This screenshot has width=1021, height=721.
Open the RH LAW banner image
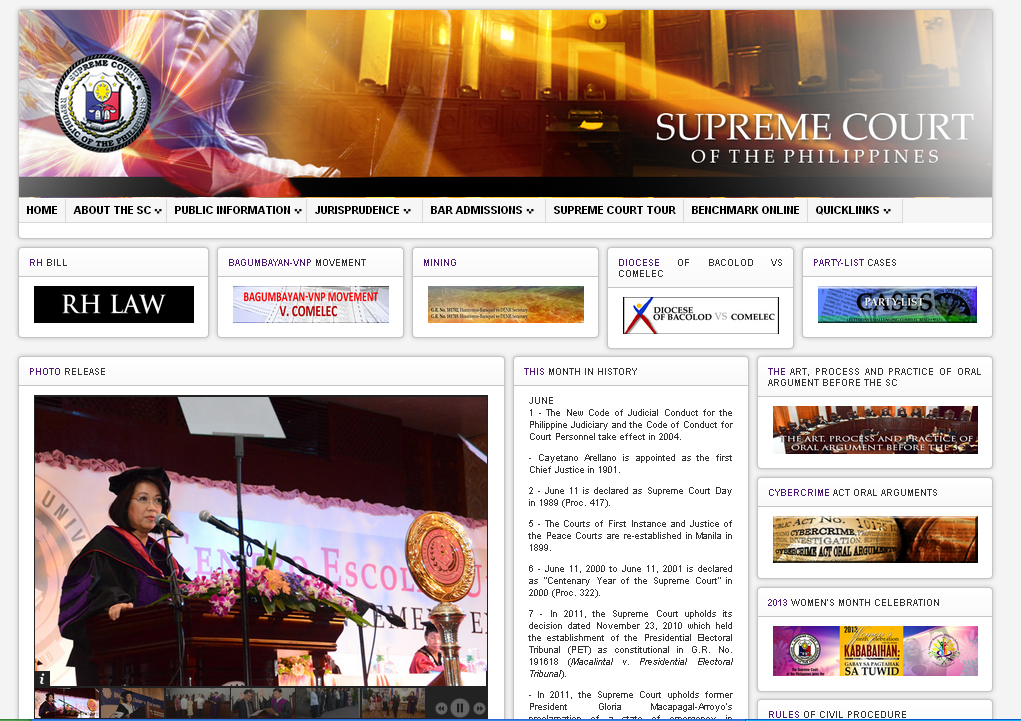coord(114,304)
